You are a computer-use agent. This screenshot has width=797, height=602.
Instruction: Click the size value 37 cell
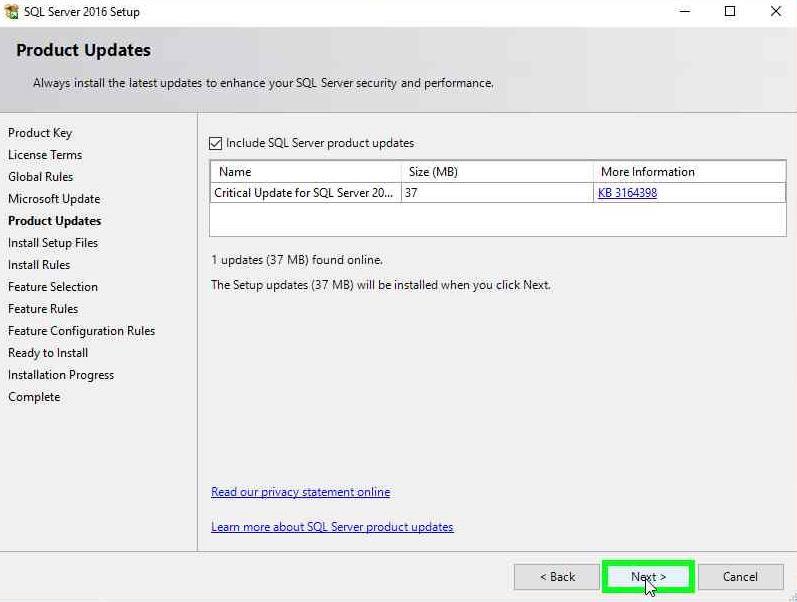coord(497,193)
